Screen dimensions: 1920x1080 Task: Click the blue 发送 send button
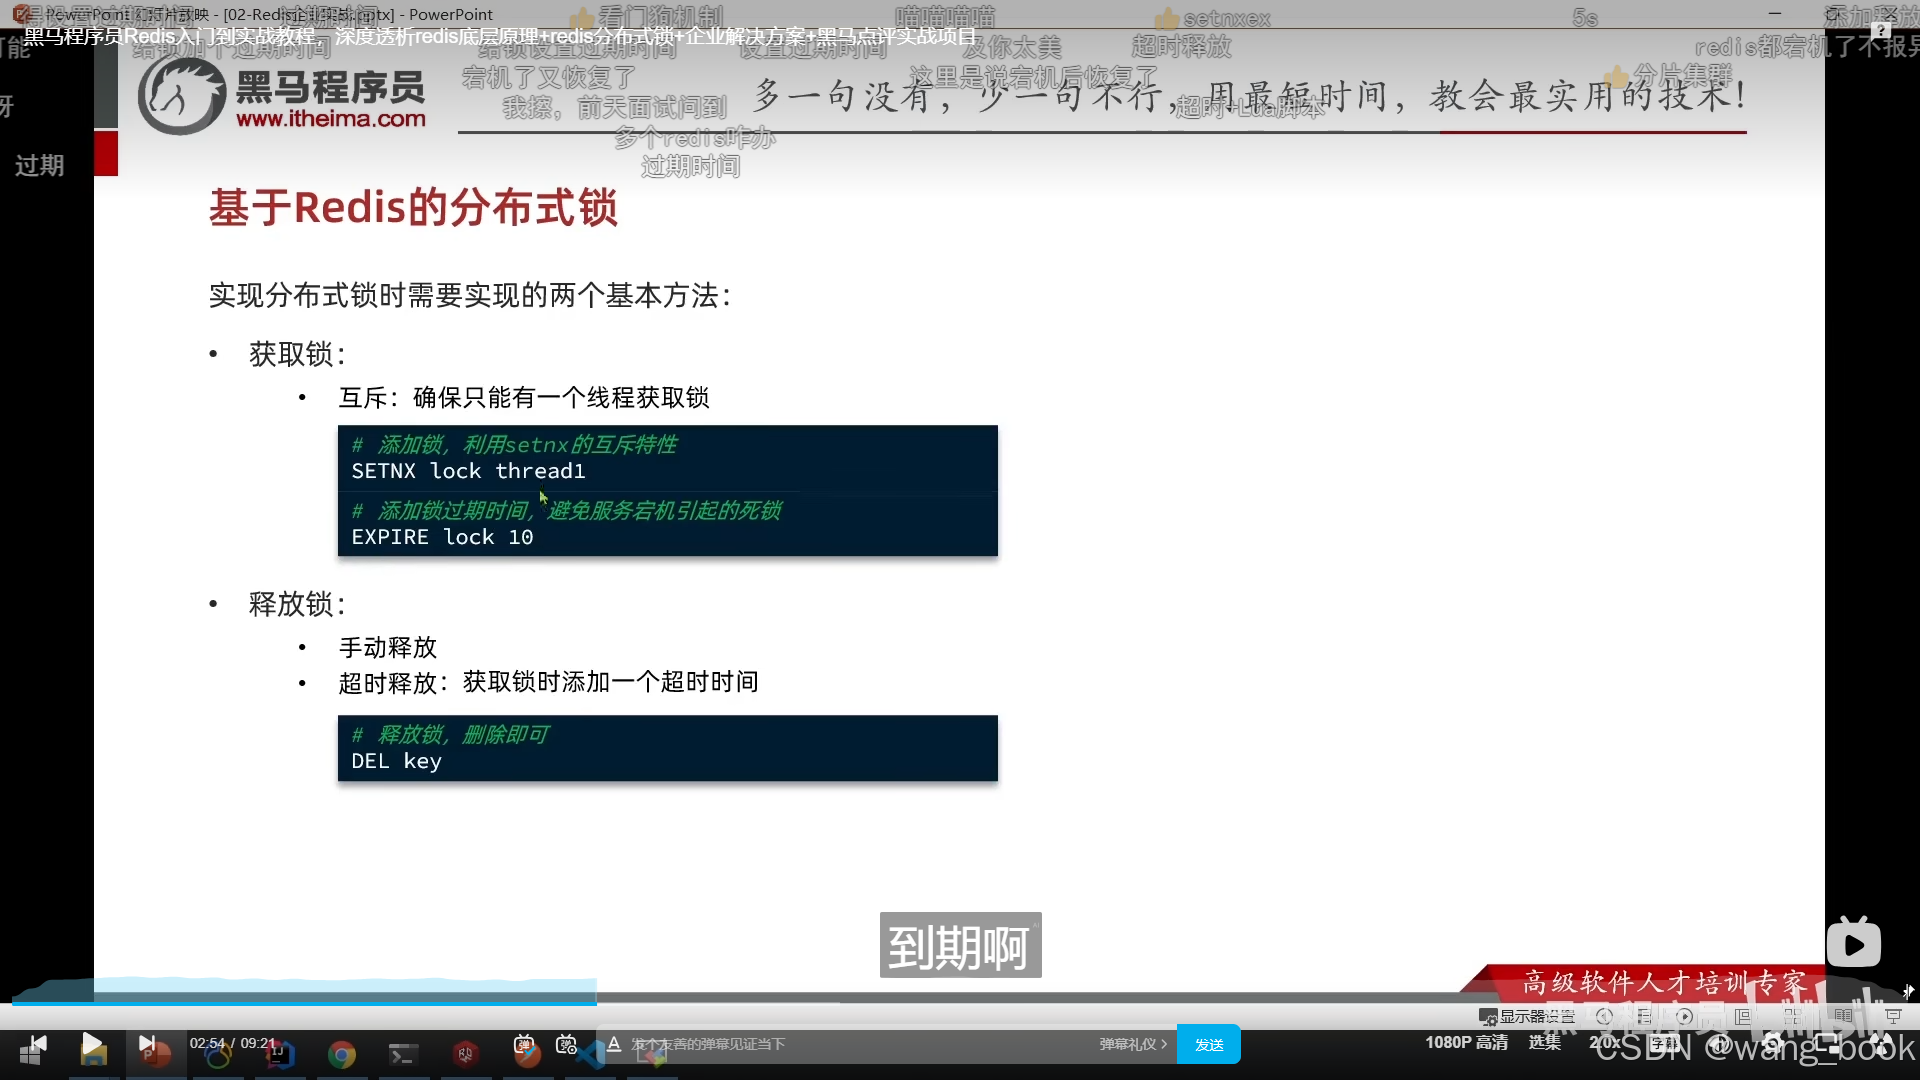pyautogui.click(x=1209, y=1044)
